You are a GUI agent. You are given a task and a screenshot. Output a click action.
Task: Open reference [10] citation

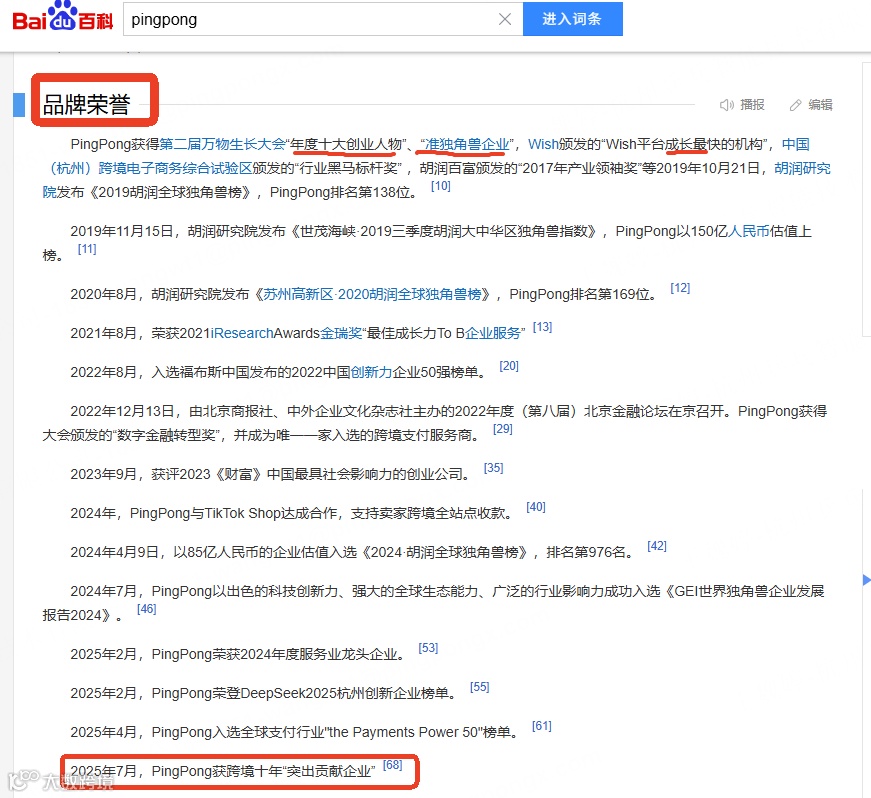440,186
